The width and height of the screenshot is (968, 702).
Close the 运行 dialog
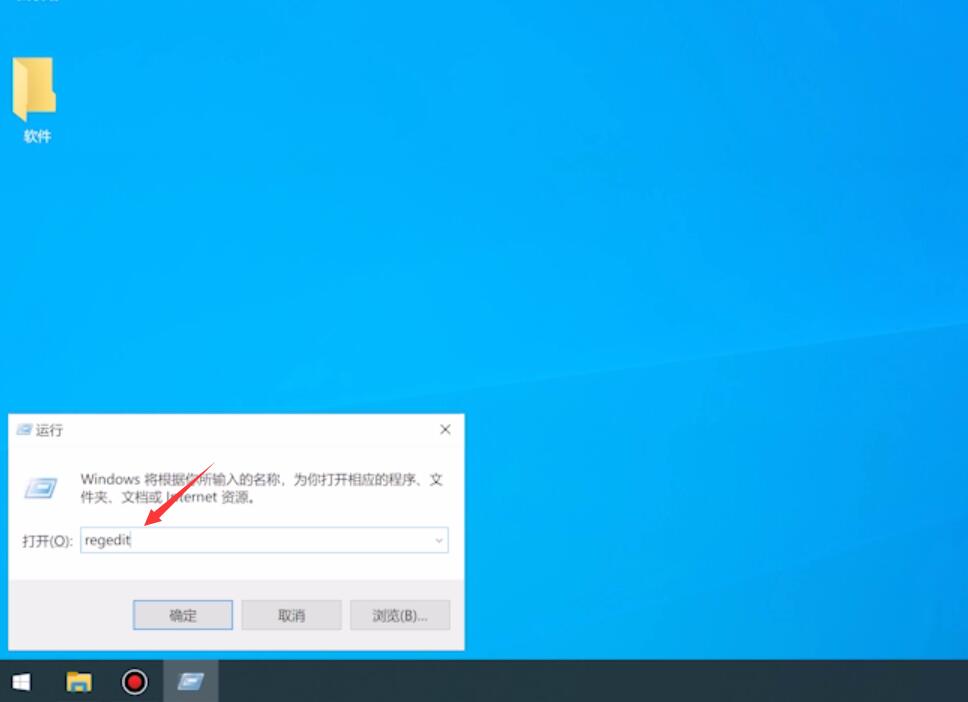[445, 429]
